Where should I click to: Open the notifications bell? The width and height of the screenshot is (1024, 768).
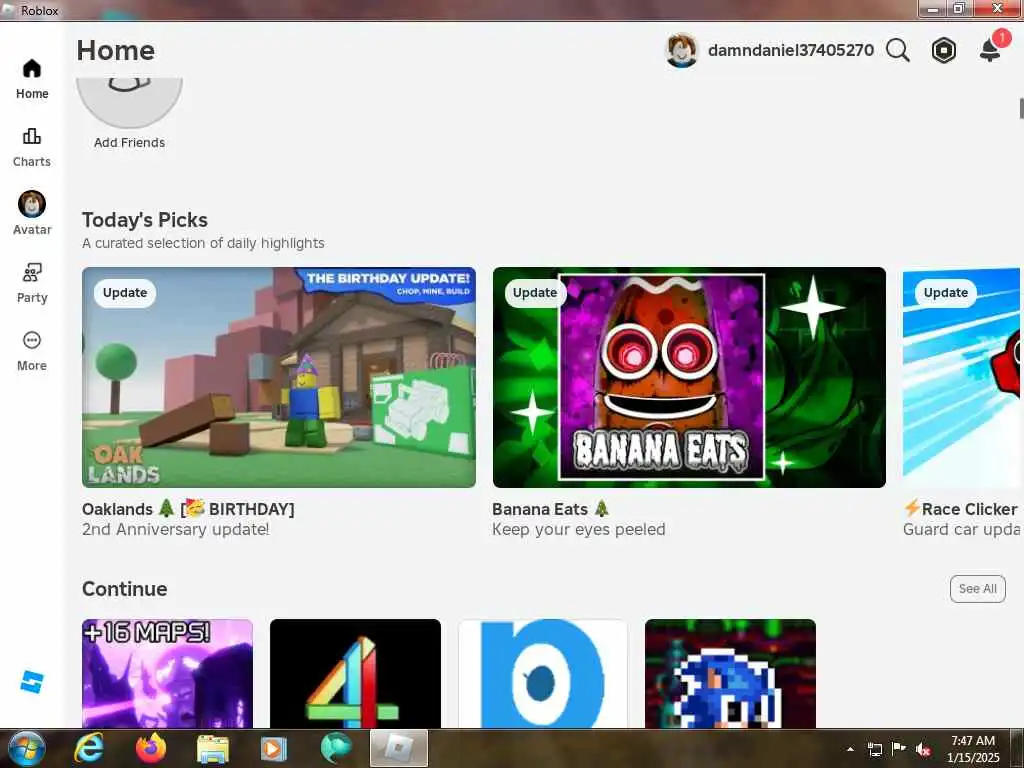click(990, 50)
